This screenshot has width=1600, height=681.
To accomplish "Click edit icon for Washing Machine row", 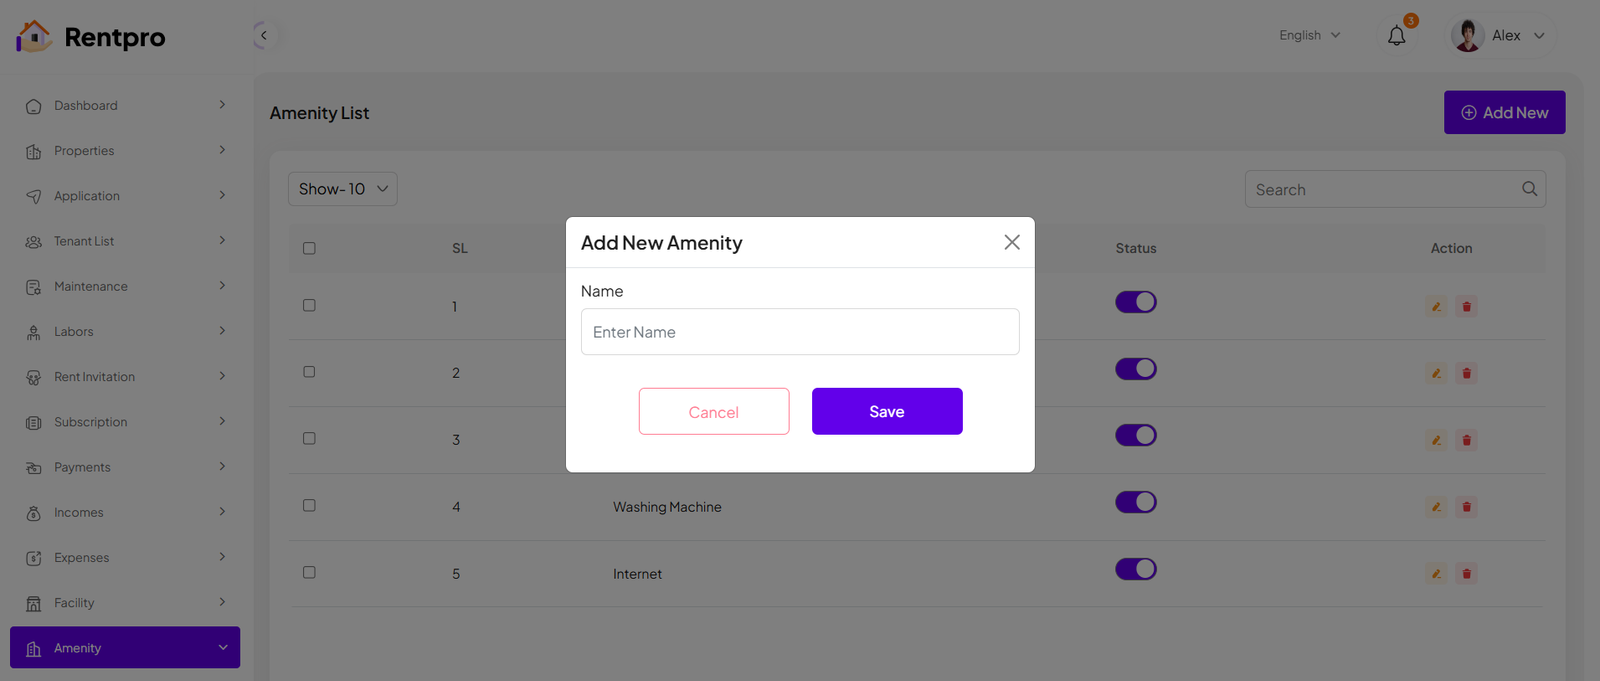I will (1436, 507).
